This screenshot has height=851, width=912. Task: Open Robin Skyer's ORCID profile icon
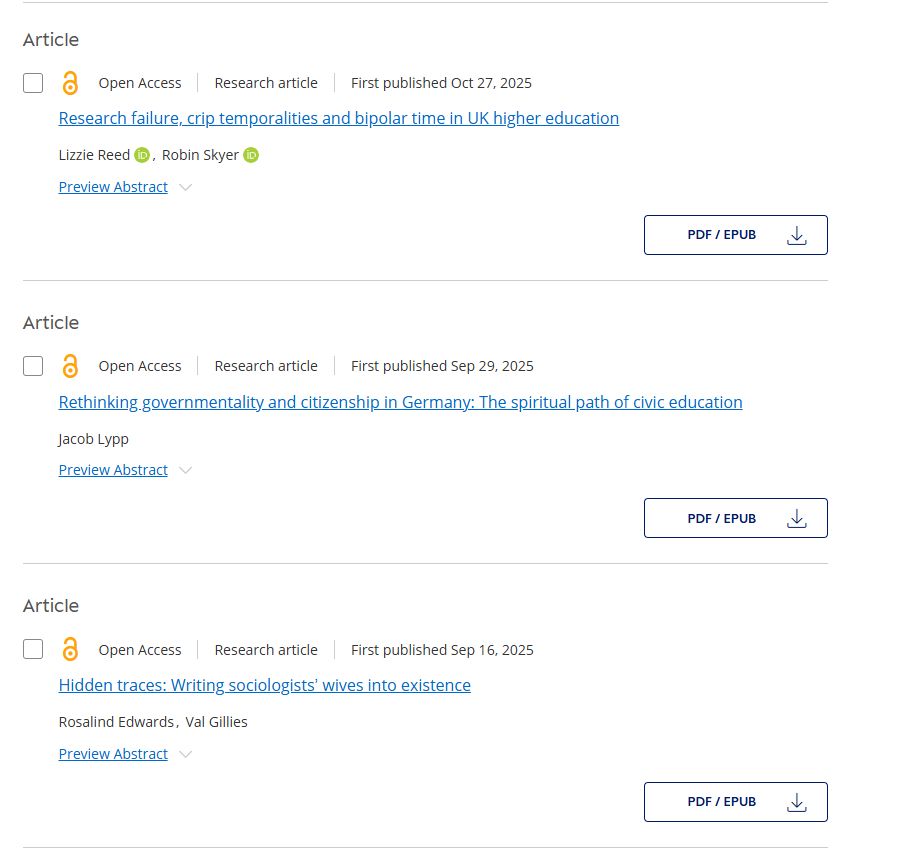click(x=251, y=155)
